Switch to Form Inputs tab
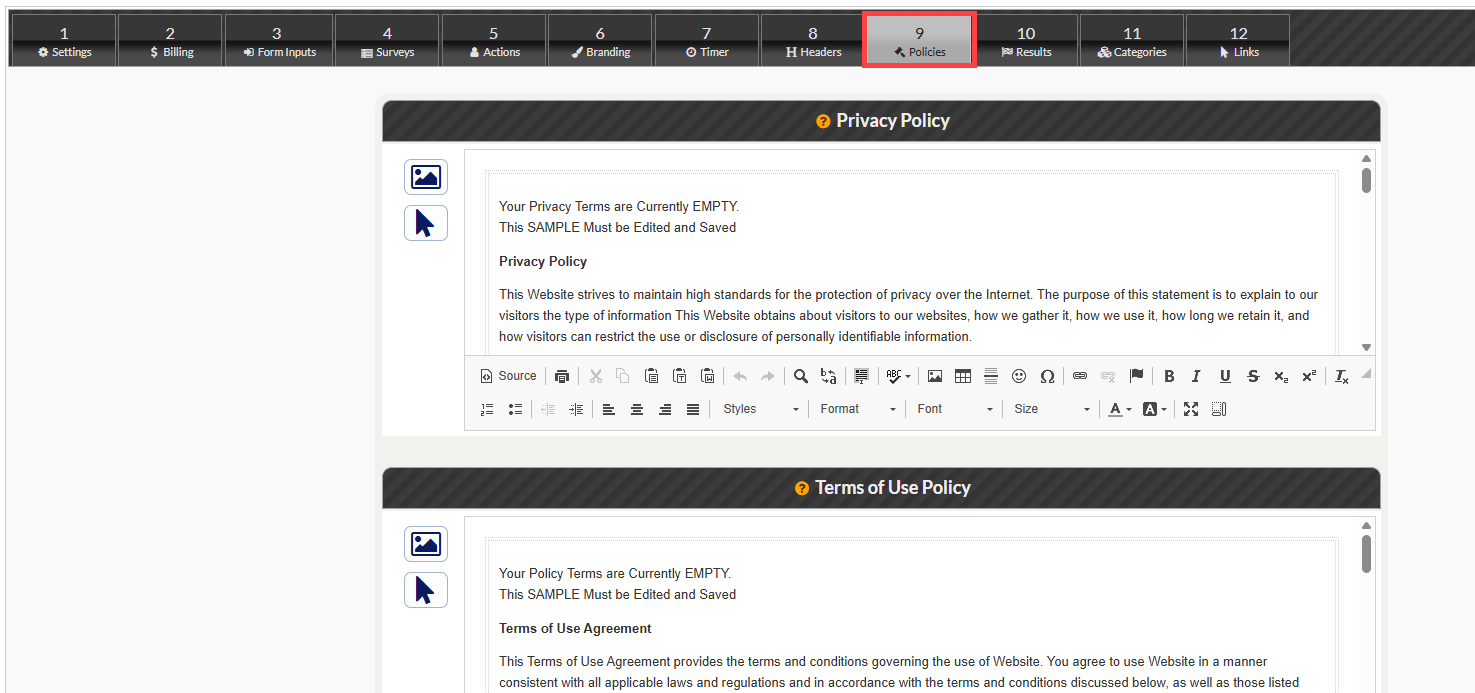This screenshot has width=1475, height=693. tap(279, 41)
